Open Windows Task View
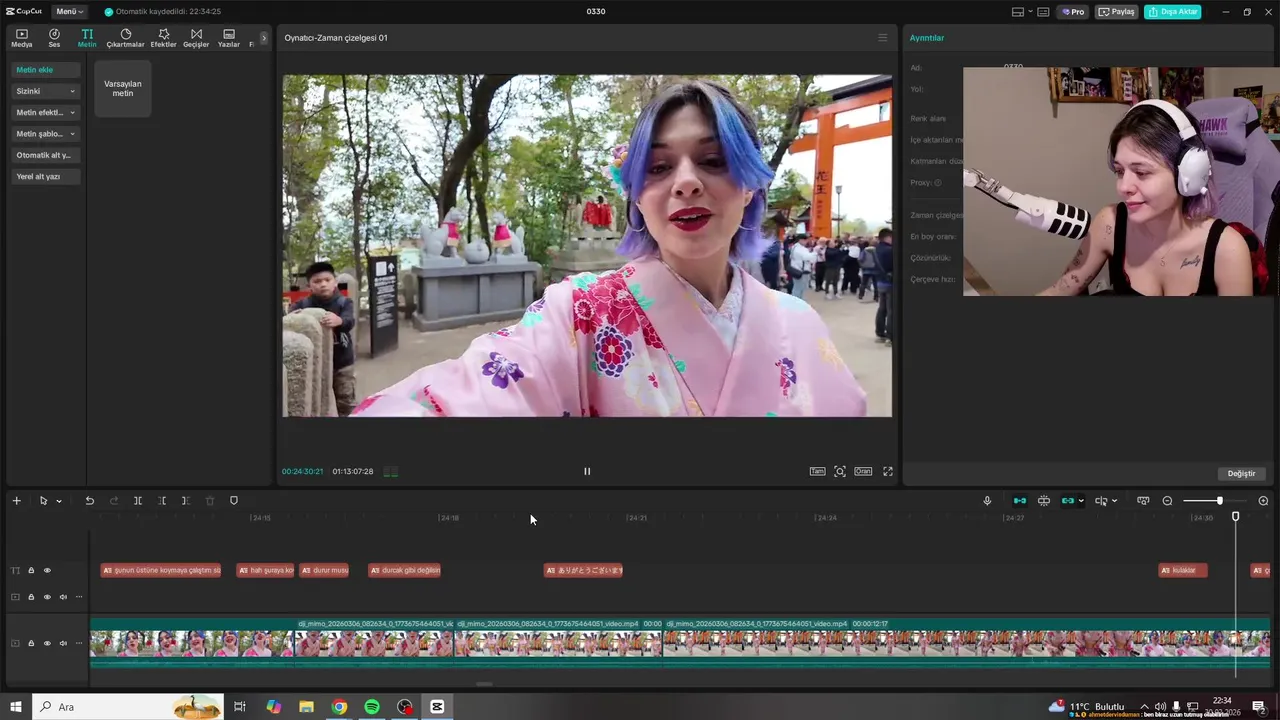This screenshot has width=1280, height=720. point(240,707)
